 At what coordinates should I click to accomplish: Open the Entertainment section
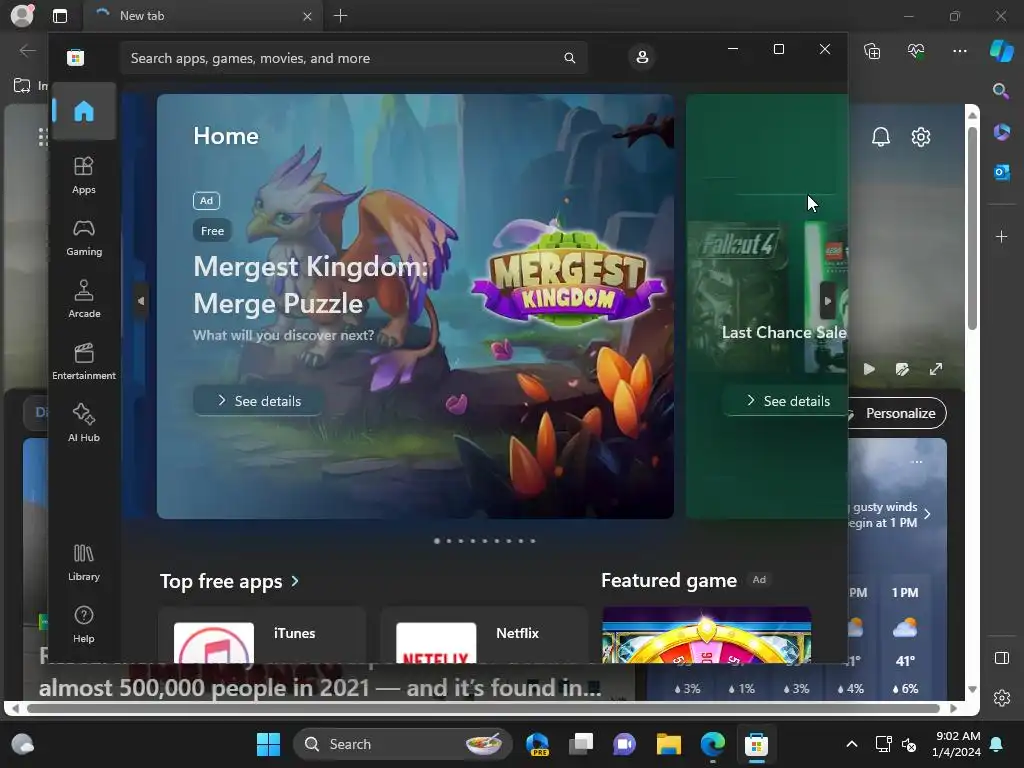tap(84, 361)
